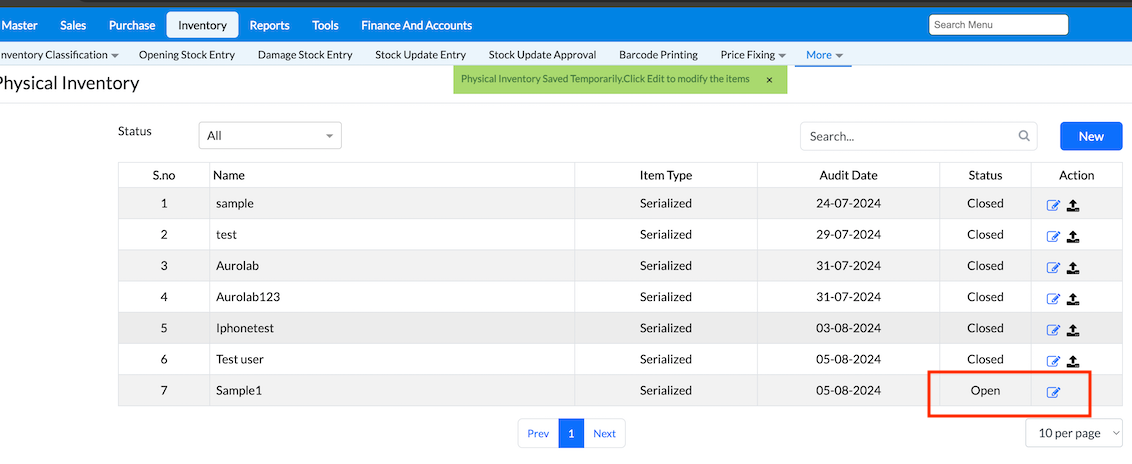Click upload icon for Test user row
The image size is (1132, 464).
click(1073, 361)
